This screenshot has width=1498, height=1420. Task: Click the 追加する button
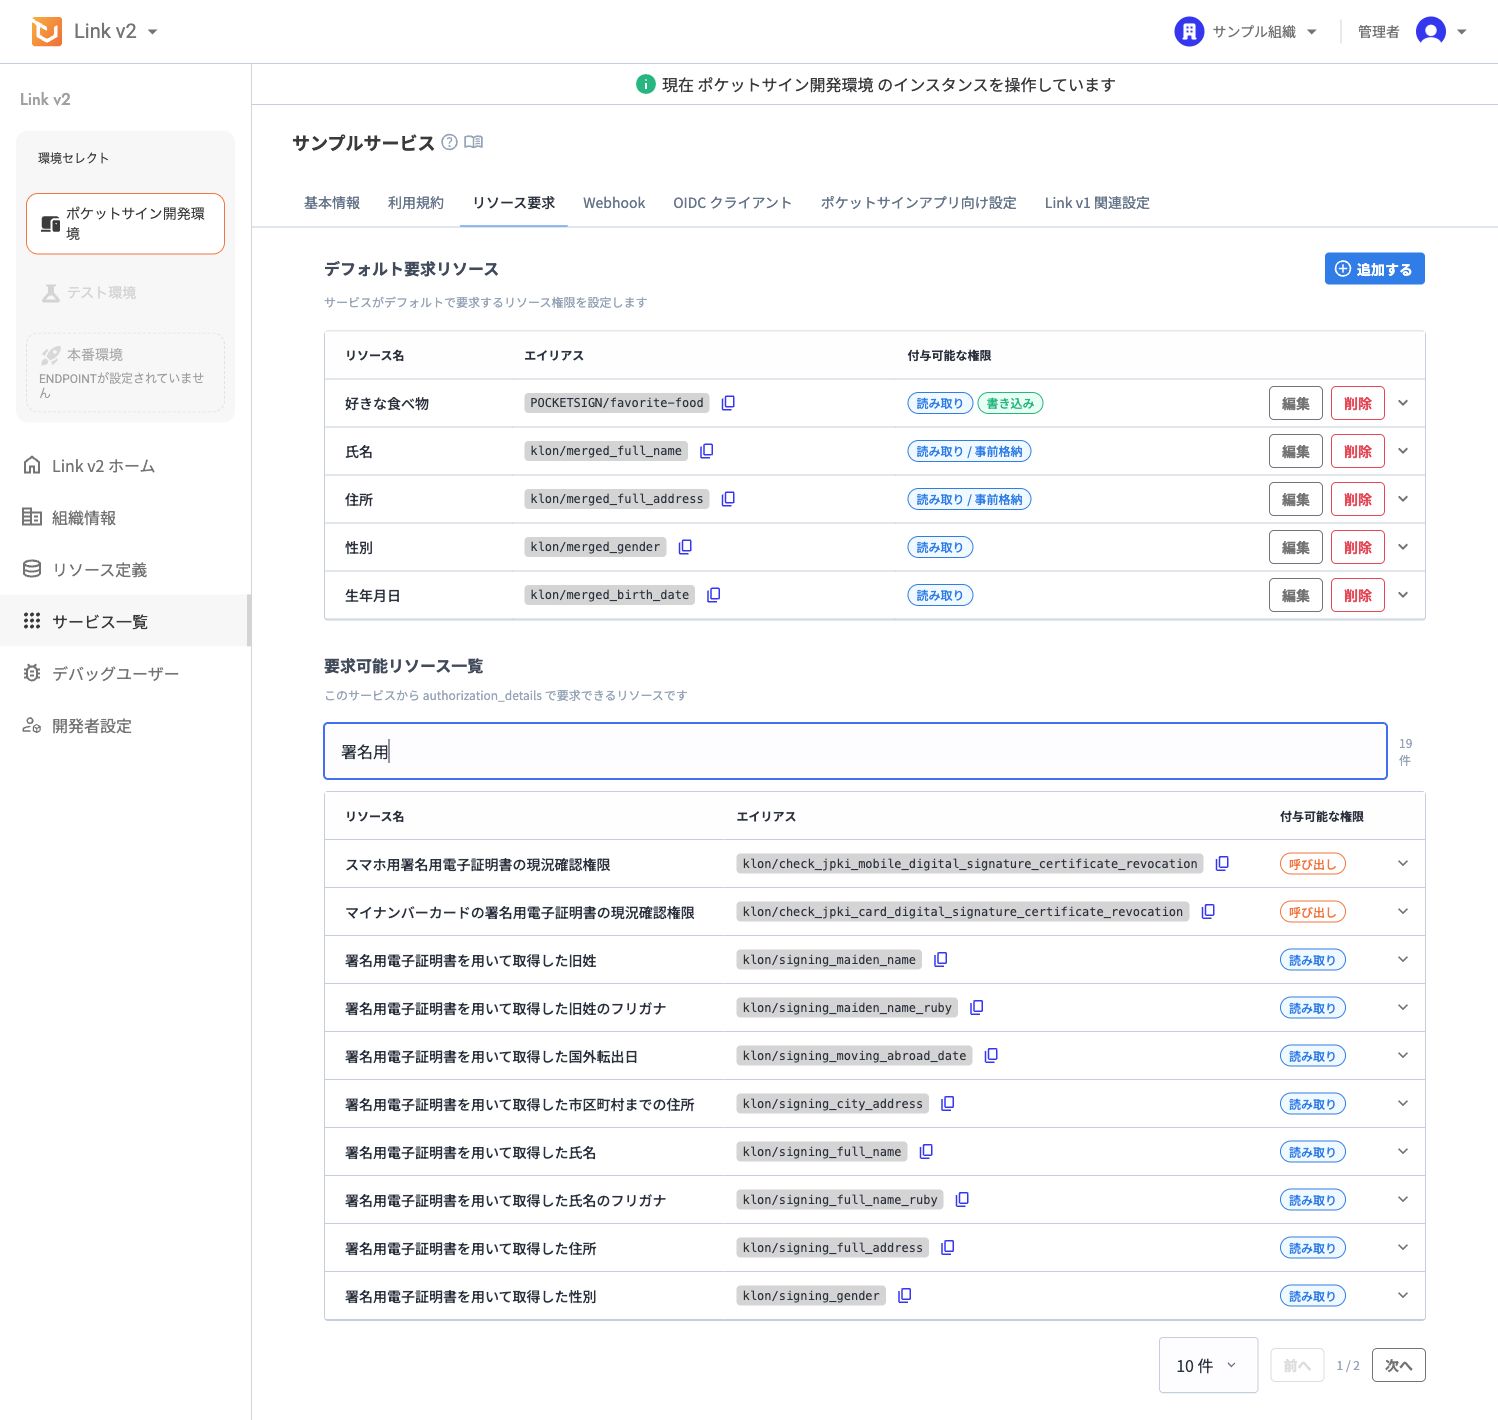(x=1375, y=269)
